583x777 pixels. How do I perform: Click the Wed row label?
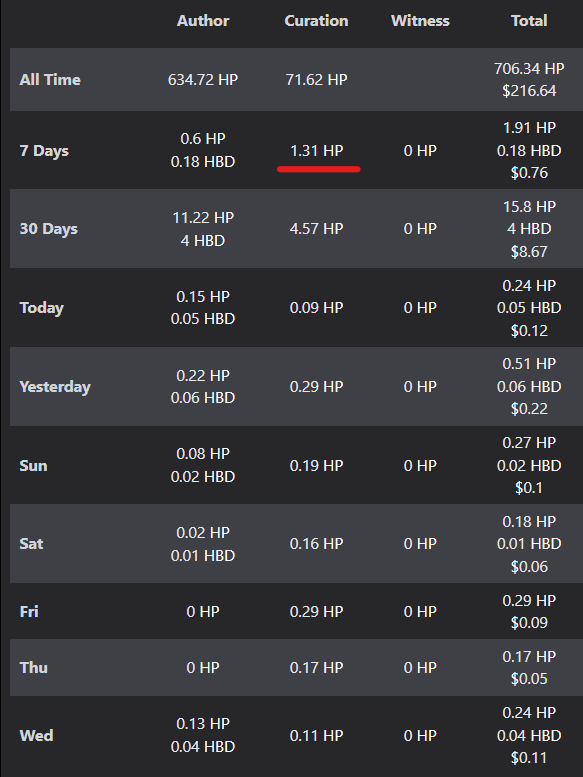pos(36,735)
